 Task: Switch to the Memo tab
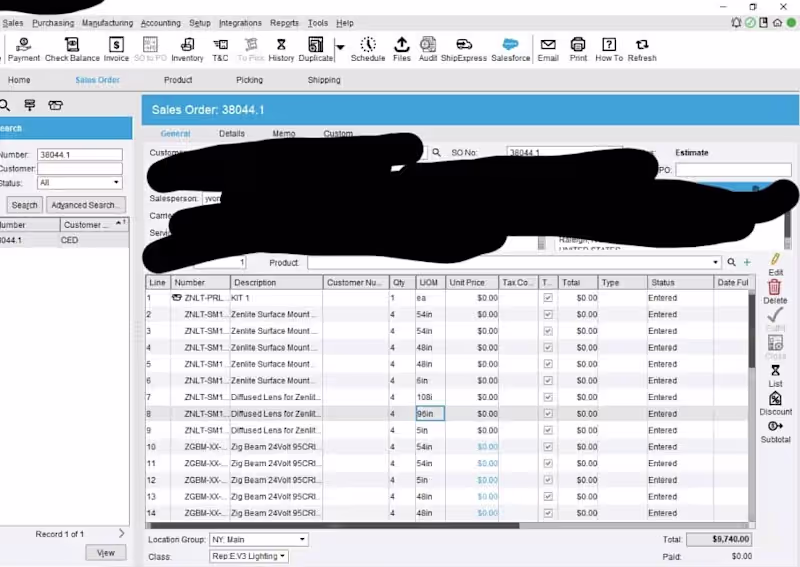[x=284, y=133]
